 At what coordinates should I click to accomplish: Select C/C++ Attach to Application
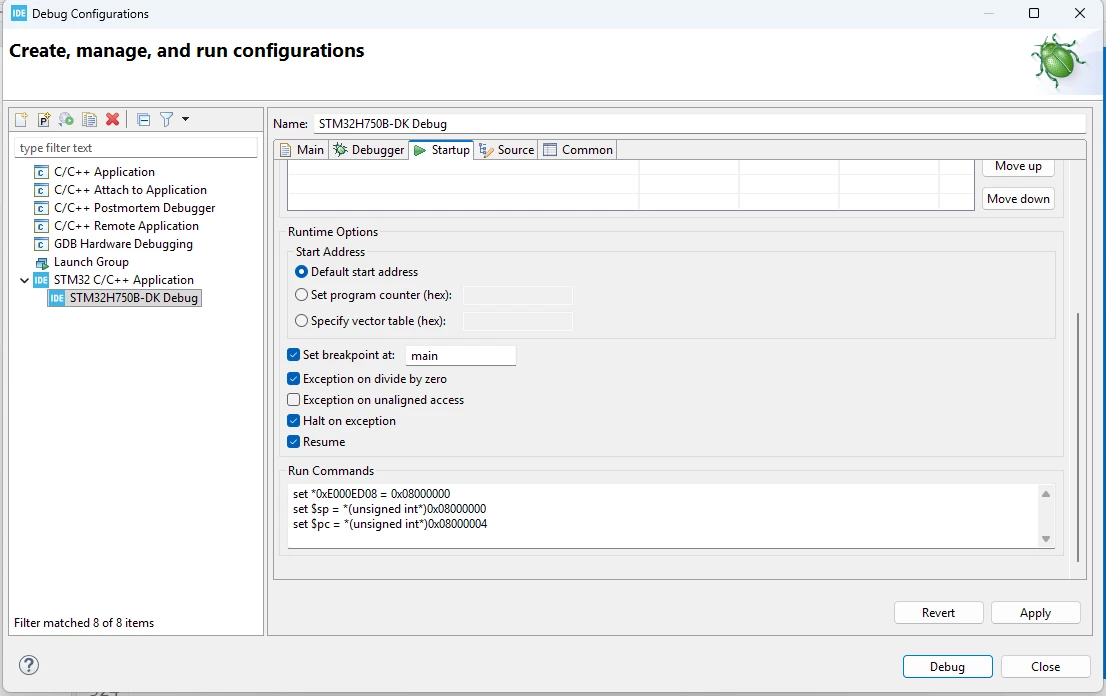click(130, 190)
